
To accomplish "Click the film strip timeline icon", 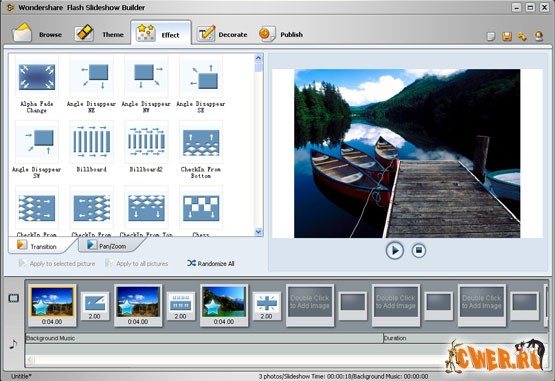I will click(x=14, y=298).
